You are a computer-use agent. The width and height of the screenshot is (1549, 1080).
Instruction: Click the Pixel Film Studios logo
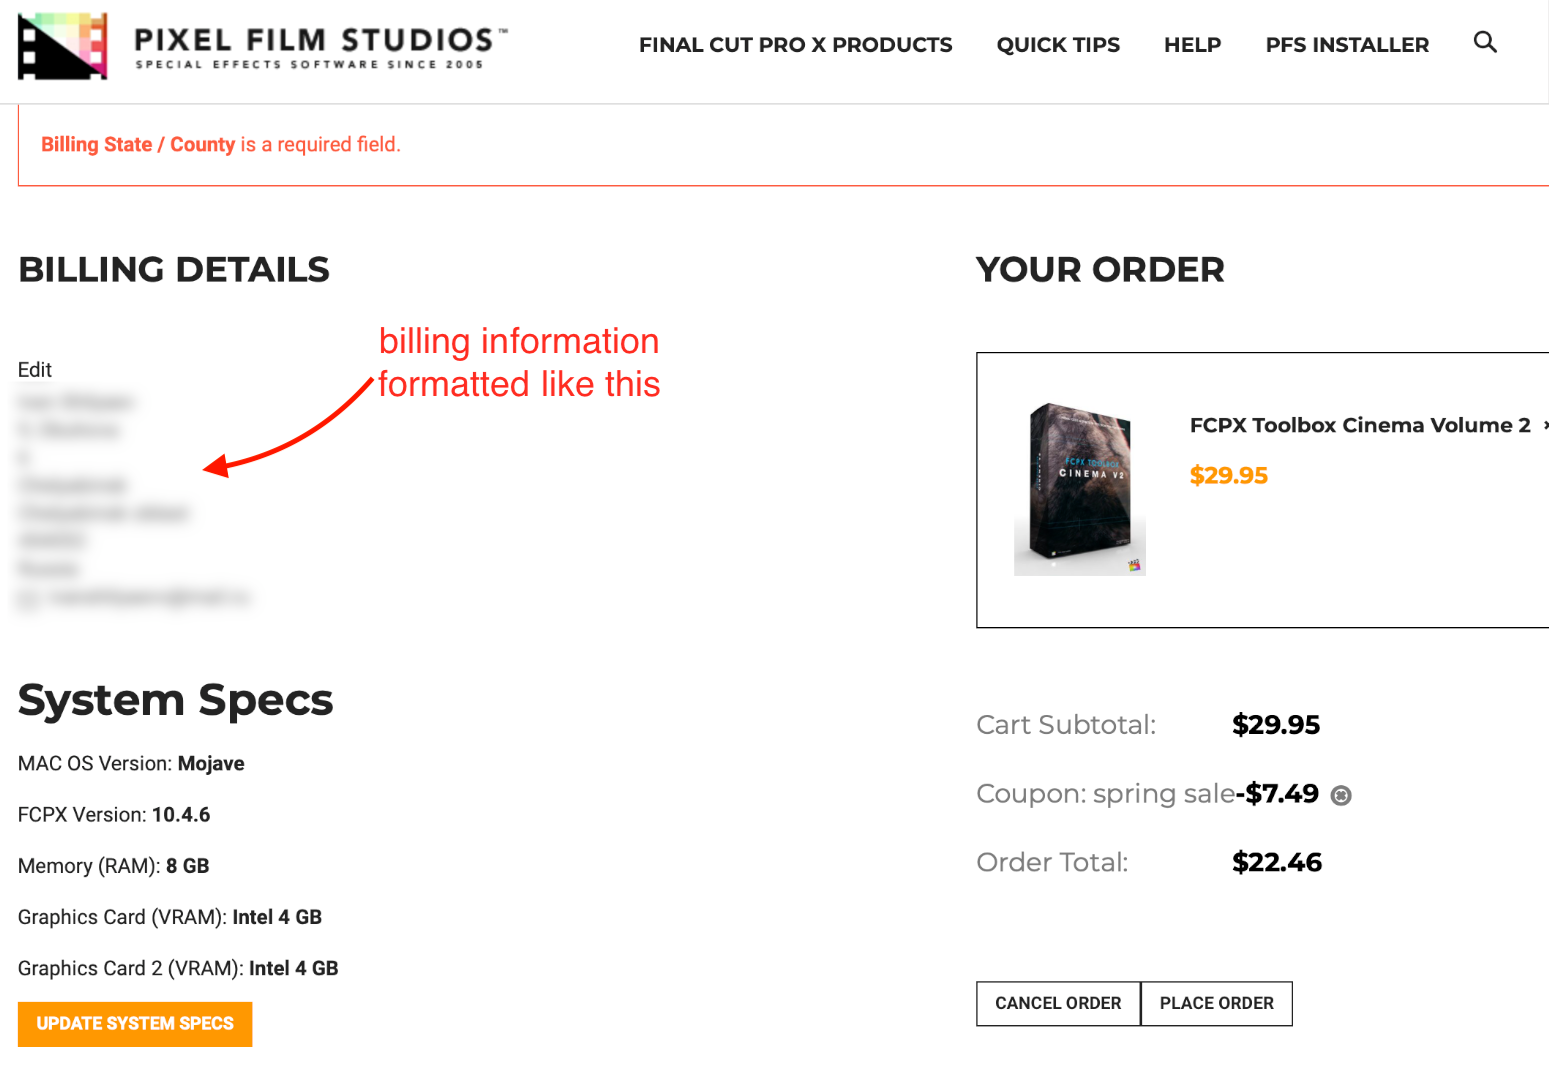(63, 46)
